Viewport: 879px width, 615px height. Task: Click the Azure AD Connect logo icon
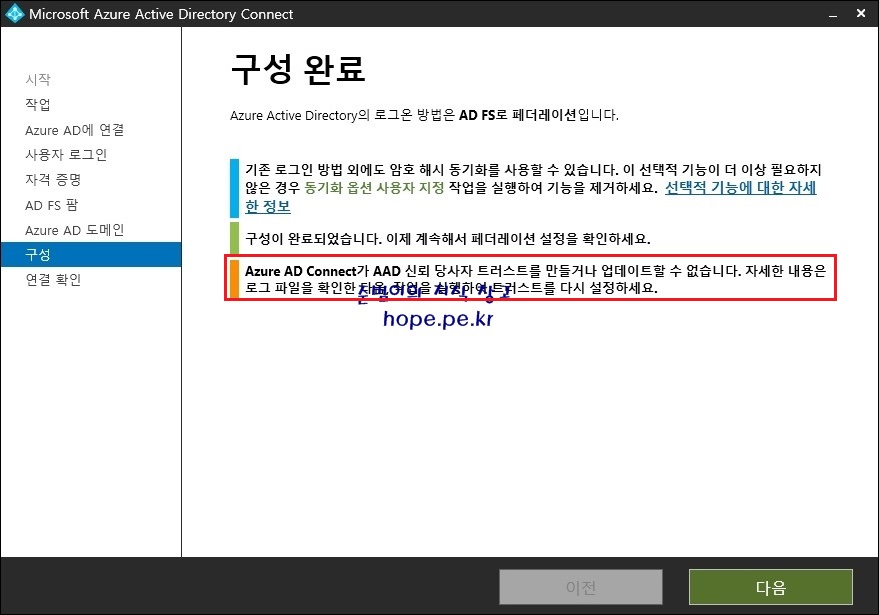[x=14, y=13]
